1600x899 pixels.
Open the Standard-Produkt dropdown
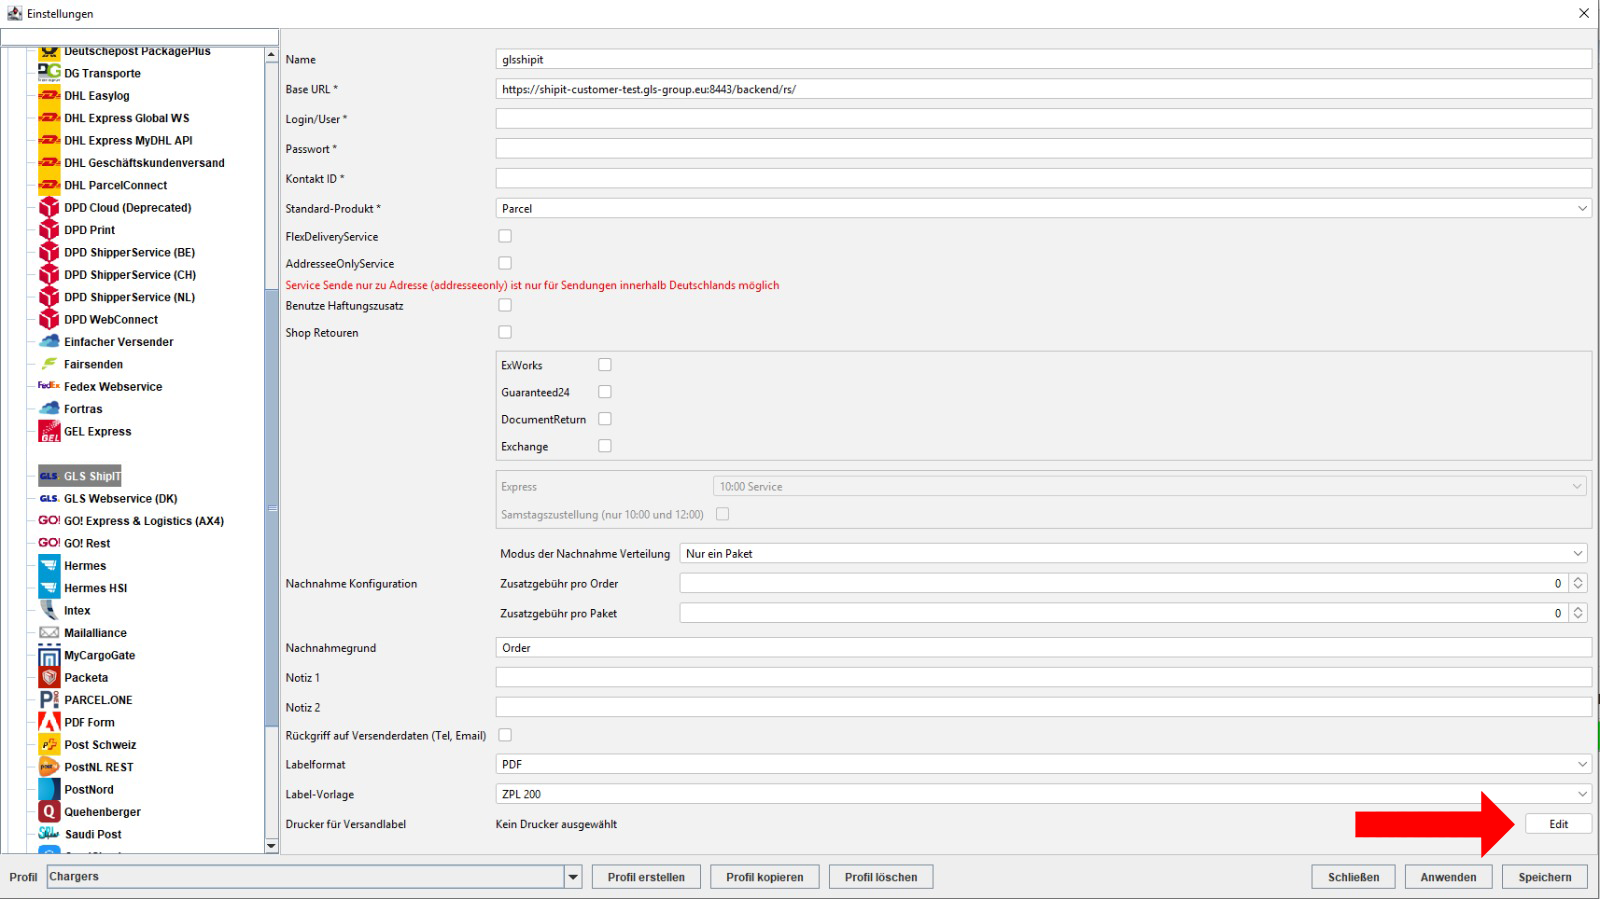pyautogui.click(x=1043, y=208)
